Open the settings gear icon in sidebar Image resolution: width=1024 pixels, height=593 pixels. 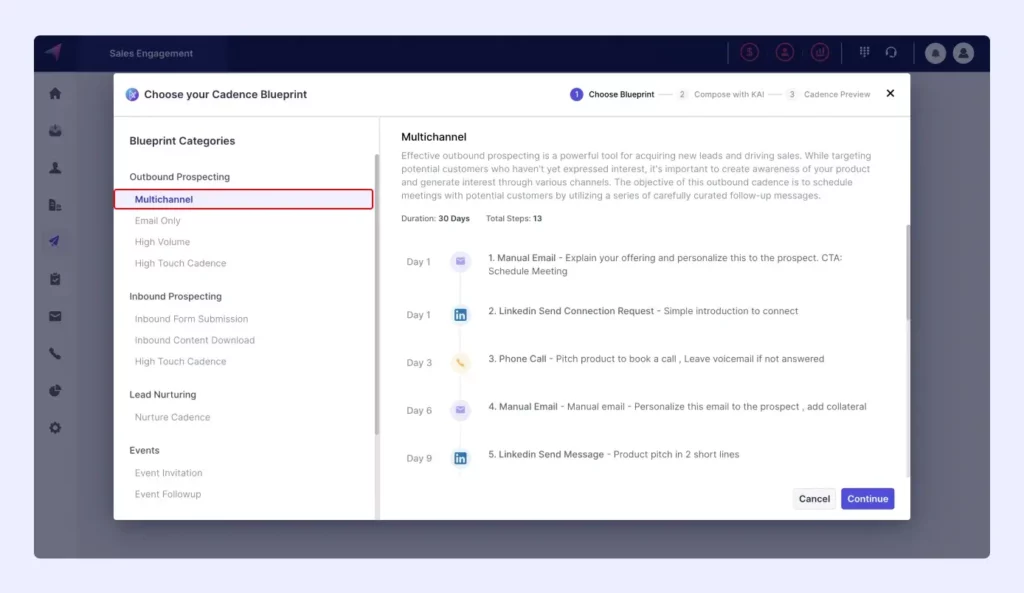pos(55,428)
